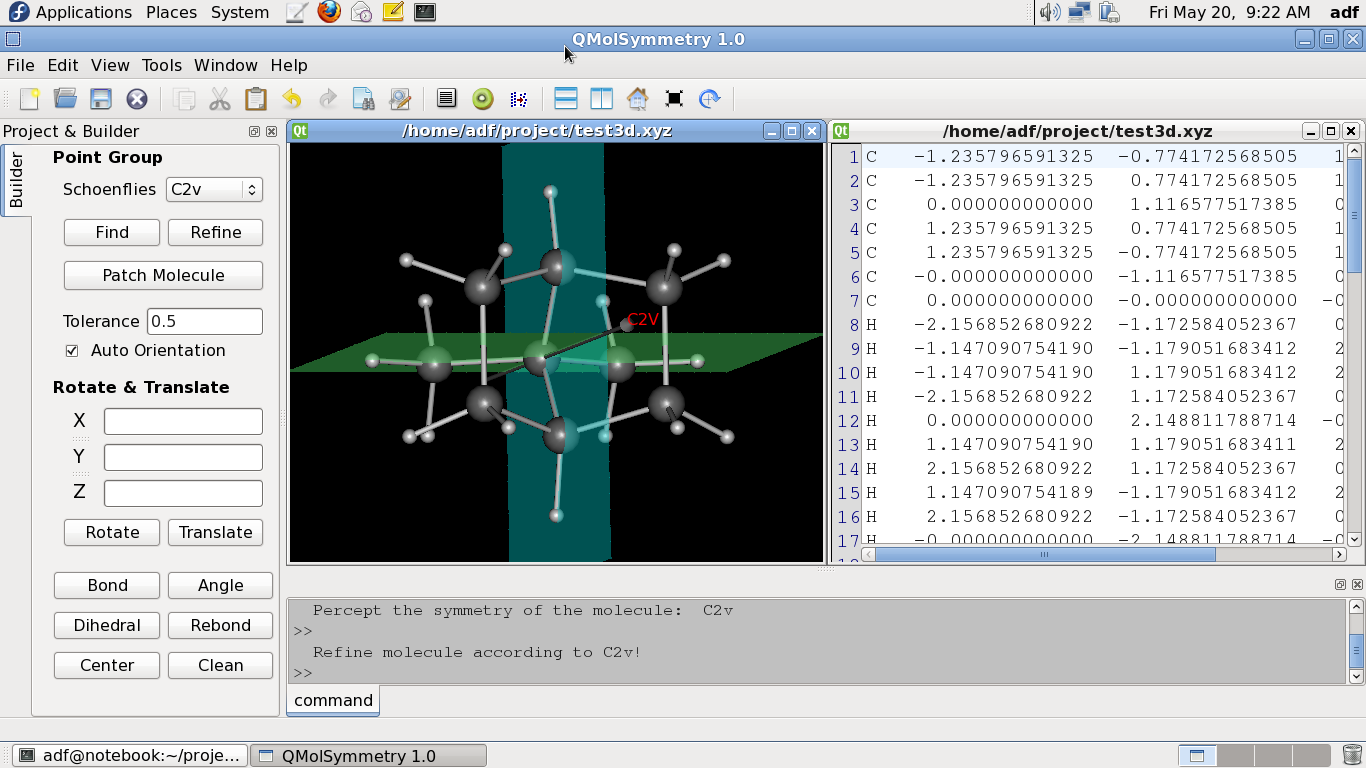
Task: Open the Schoenflies point group dropdown
Action: click(x=214, y=189)
